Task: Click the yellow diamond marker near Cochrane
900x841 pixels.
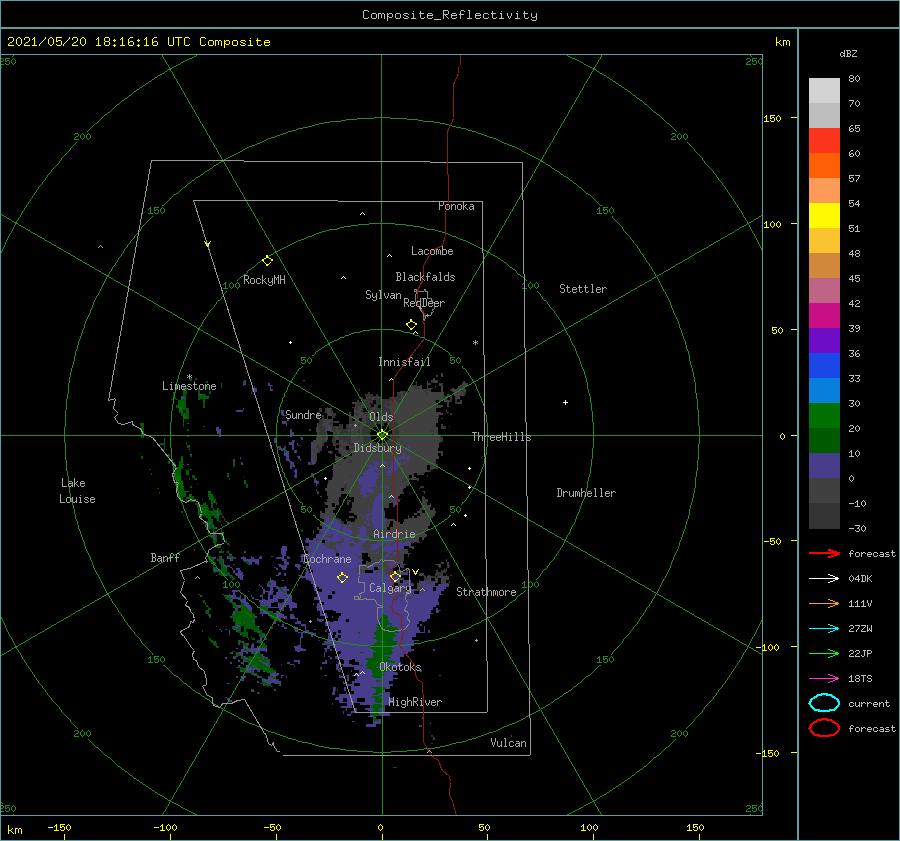Action: pos(342,578)
